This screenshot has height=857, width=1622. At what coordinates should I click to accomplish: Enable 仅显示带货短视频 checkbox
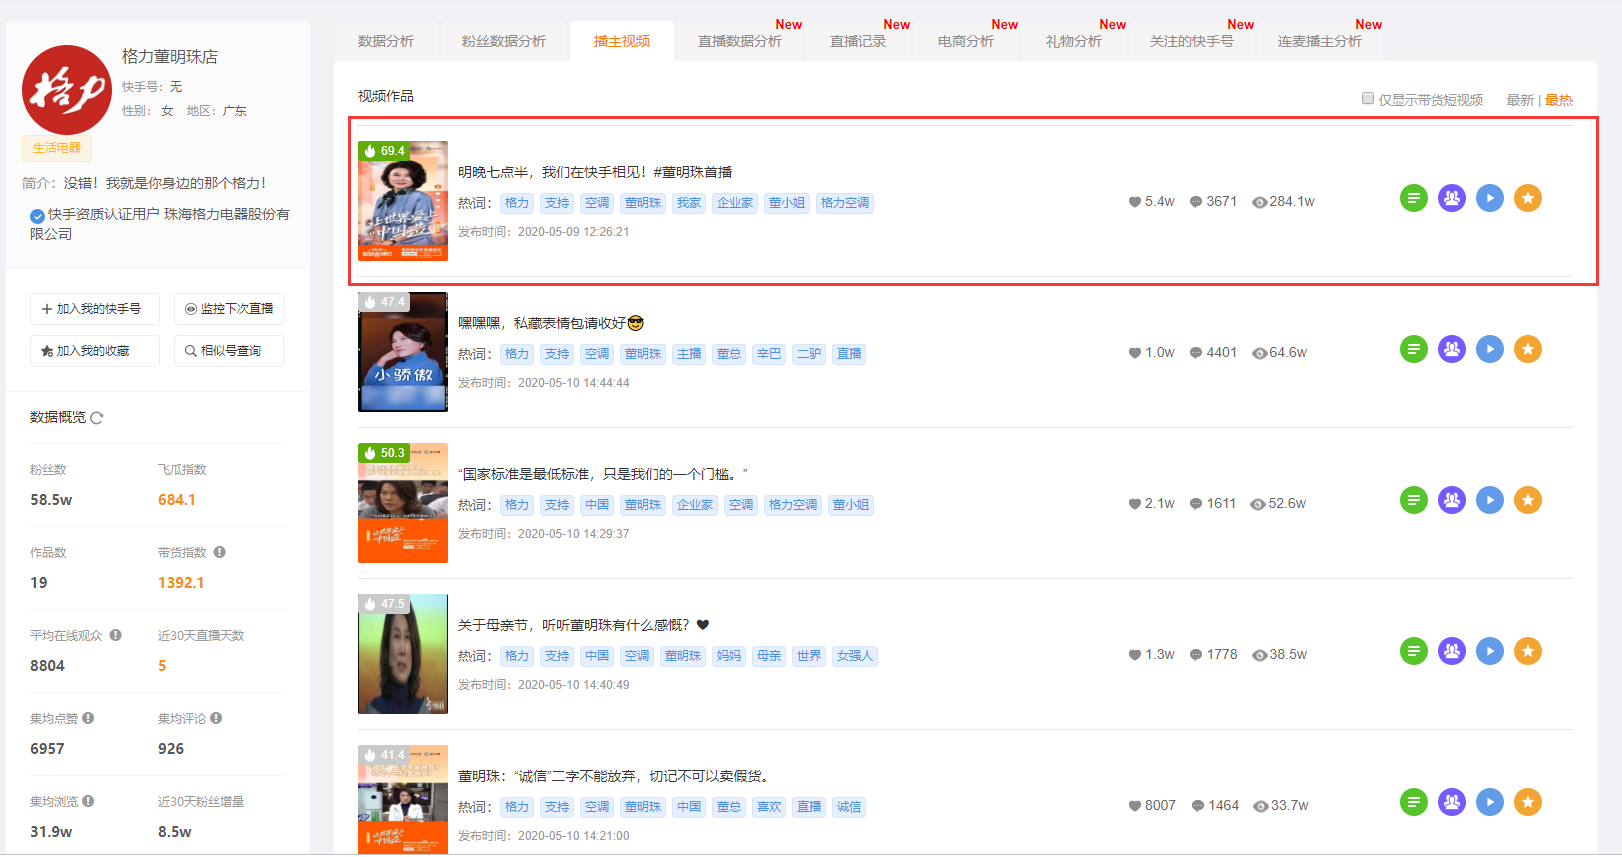[x=1367, y=98]
